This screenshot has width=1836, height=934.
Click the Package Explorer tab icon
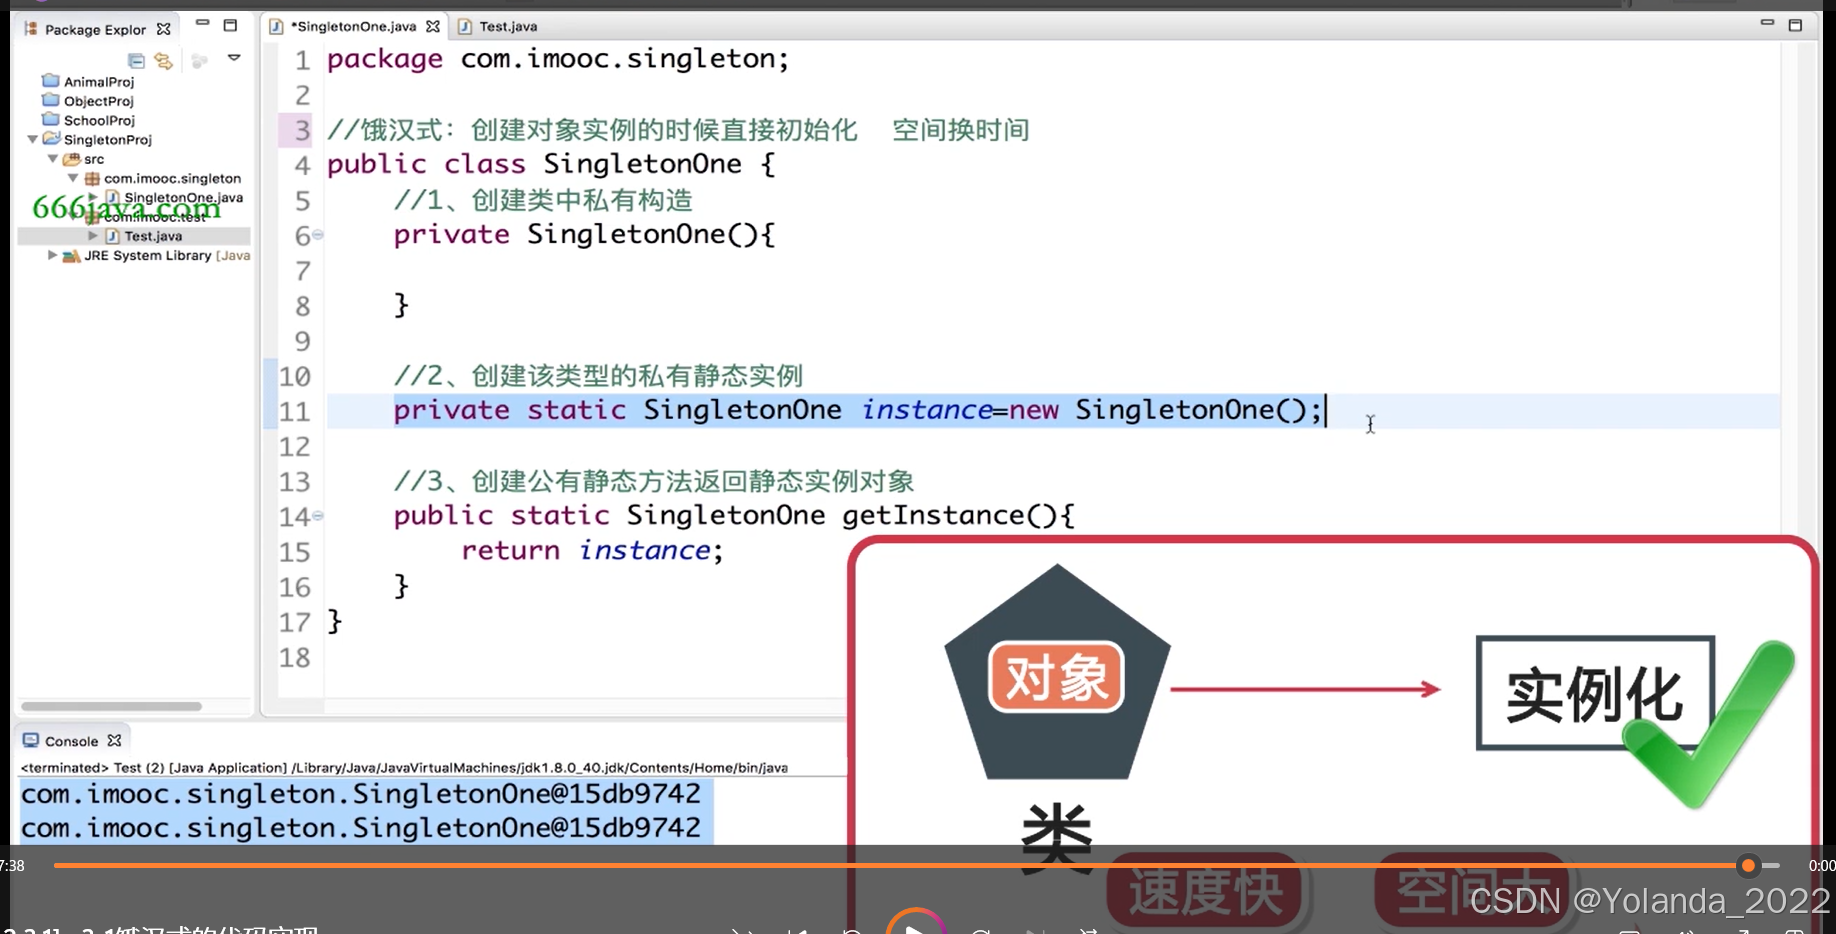(x=31, y=29)
